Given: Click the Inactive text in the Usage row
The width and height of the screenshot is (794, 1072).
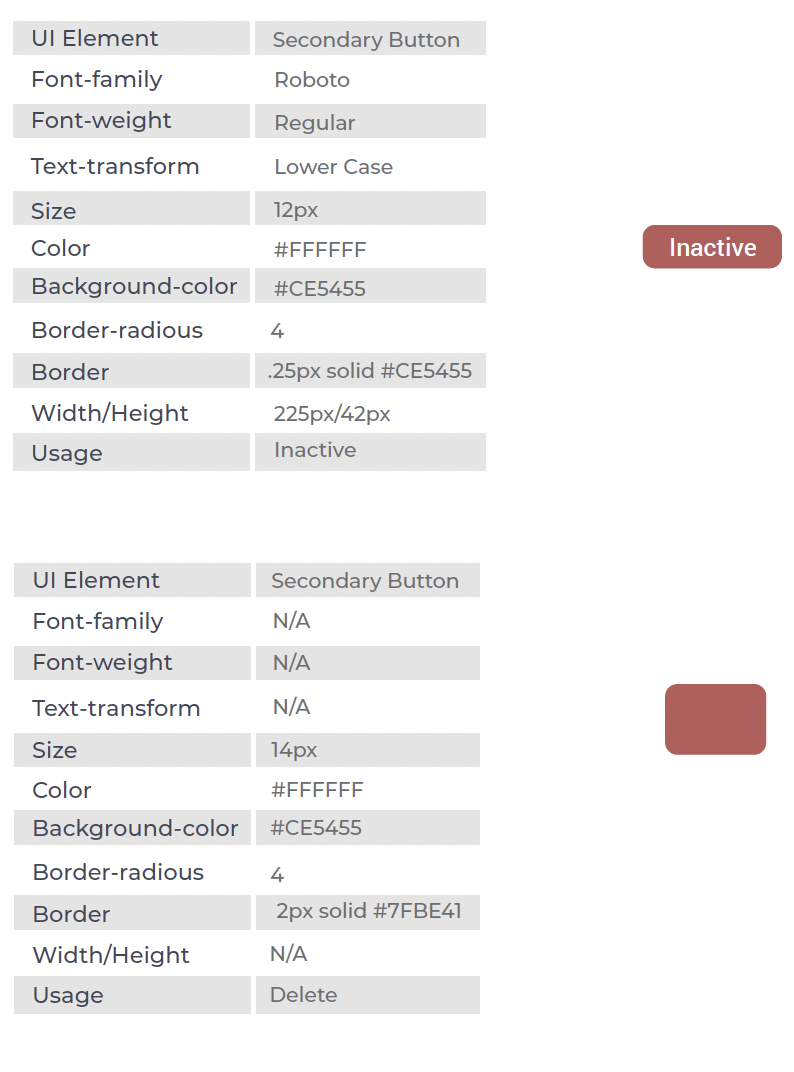Looking at the screenshot, I should (315, 450).
